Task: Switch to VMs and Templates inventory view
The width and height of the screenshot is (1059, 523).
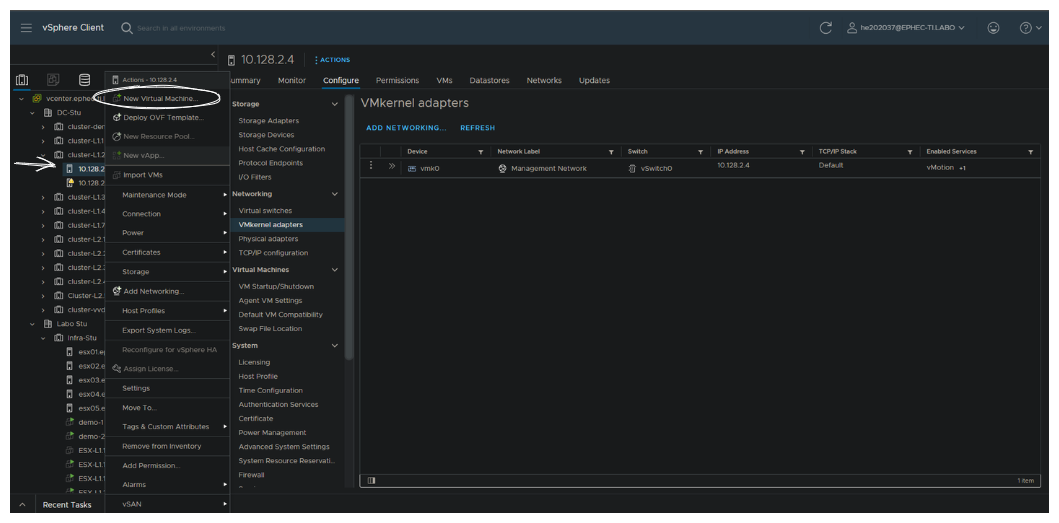Action: tap(53, 80)
